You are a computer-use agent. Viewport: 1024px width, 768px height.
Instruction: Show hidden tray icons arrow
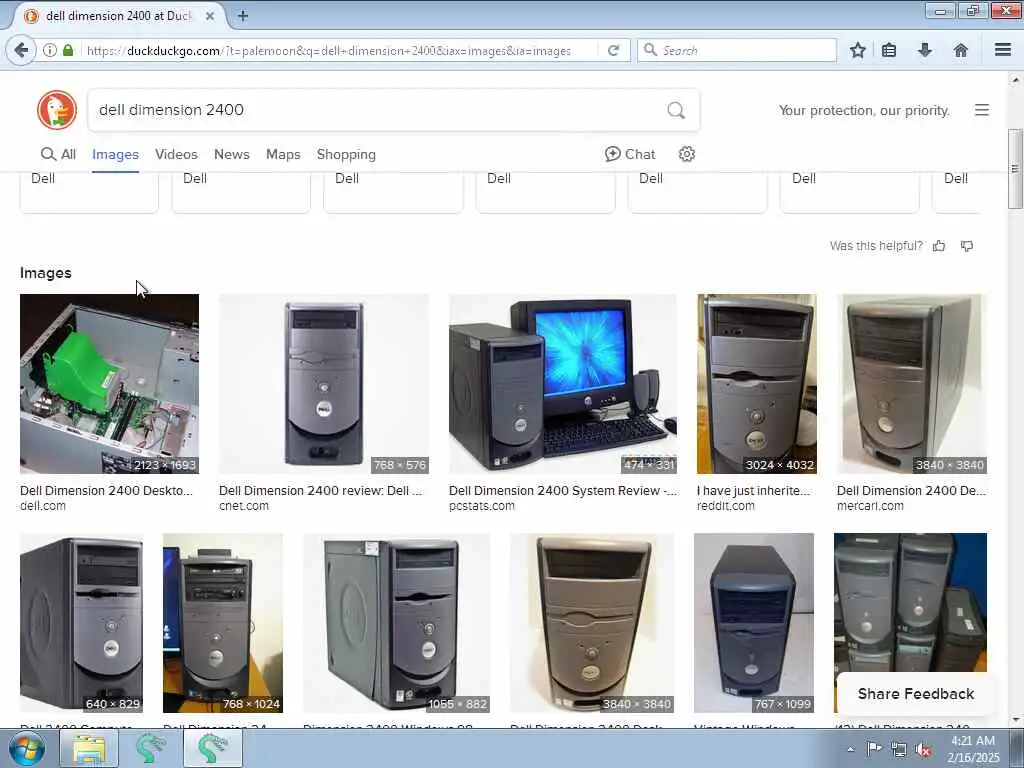pyautogui.click(x=850, y=749)
